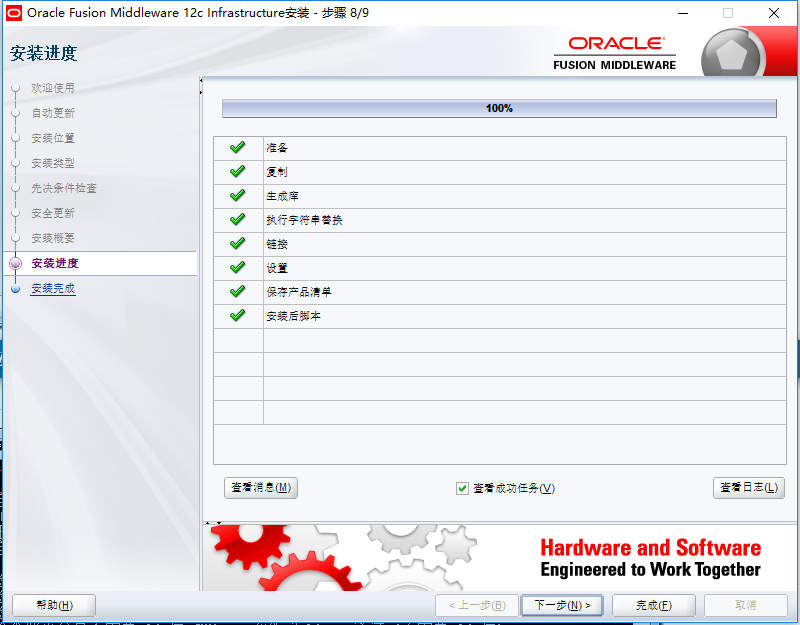
Task: Select 先决条件检查 step in sidebar
Action: coord(64,188)
